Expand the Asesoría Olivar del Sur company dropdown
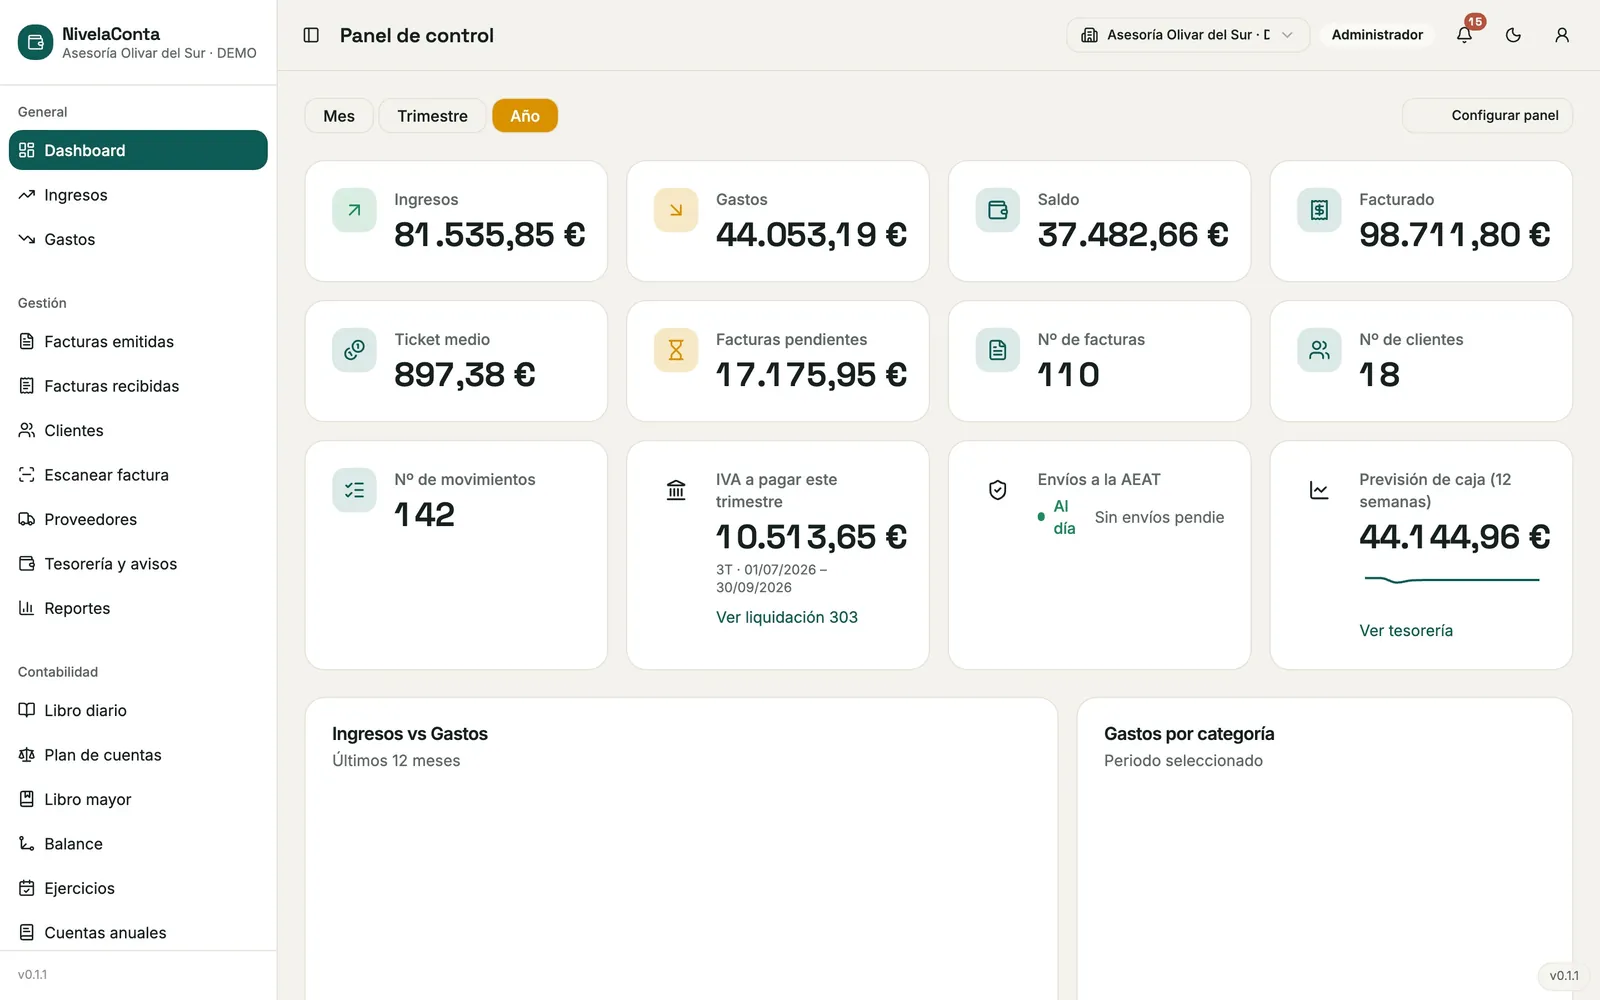 coord(1188,35)
